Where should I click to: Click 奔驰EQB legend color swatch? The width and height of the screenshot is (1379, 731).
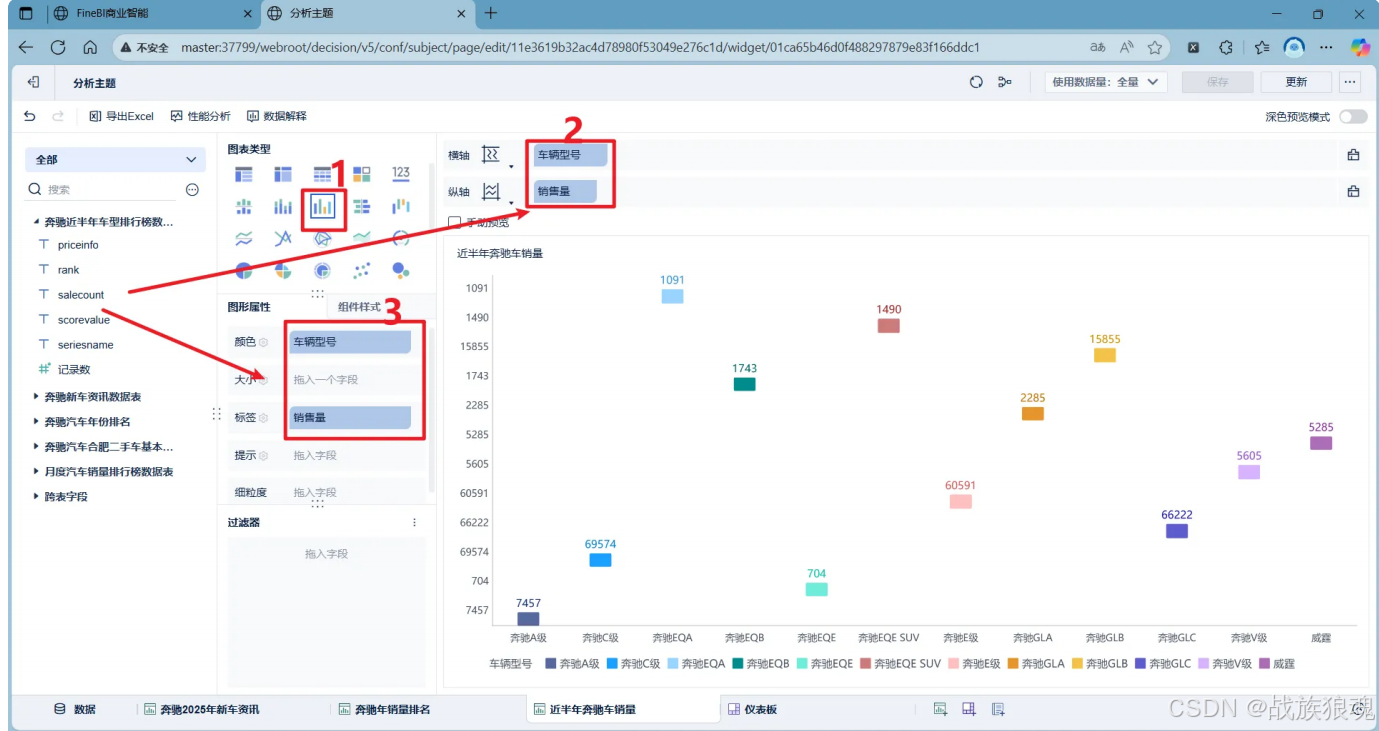click(738, 663)
